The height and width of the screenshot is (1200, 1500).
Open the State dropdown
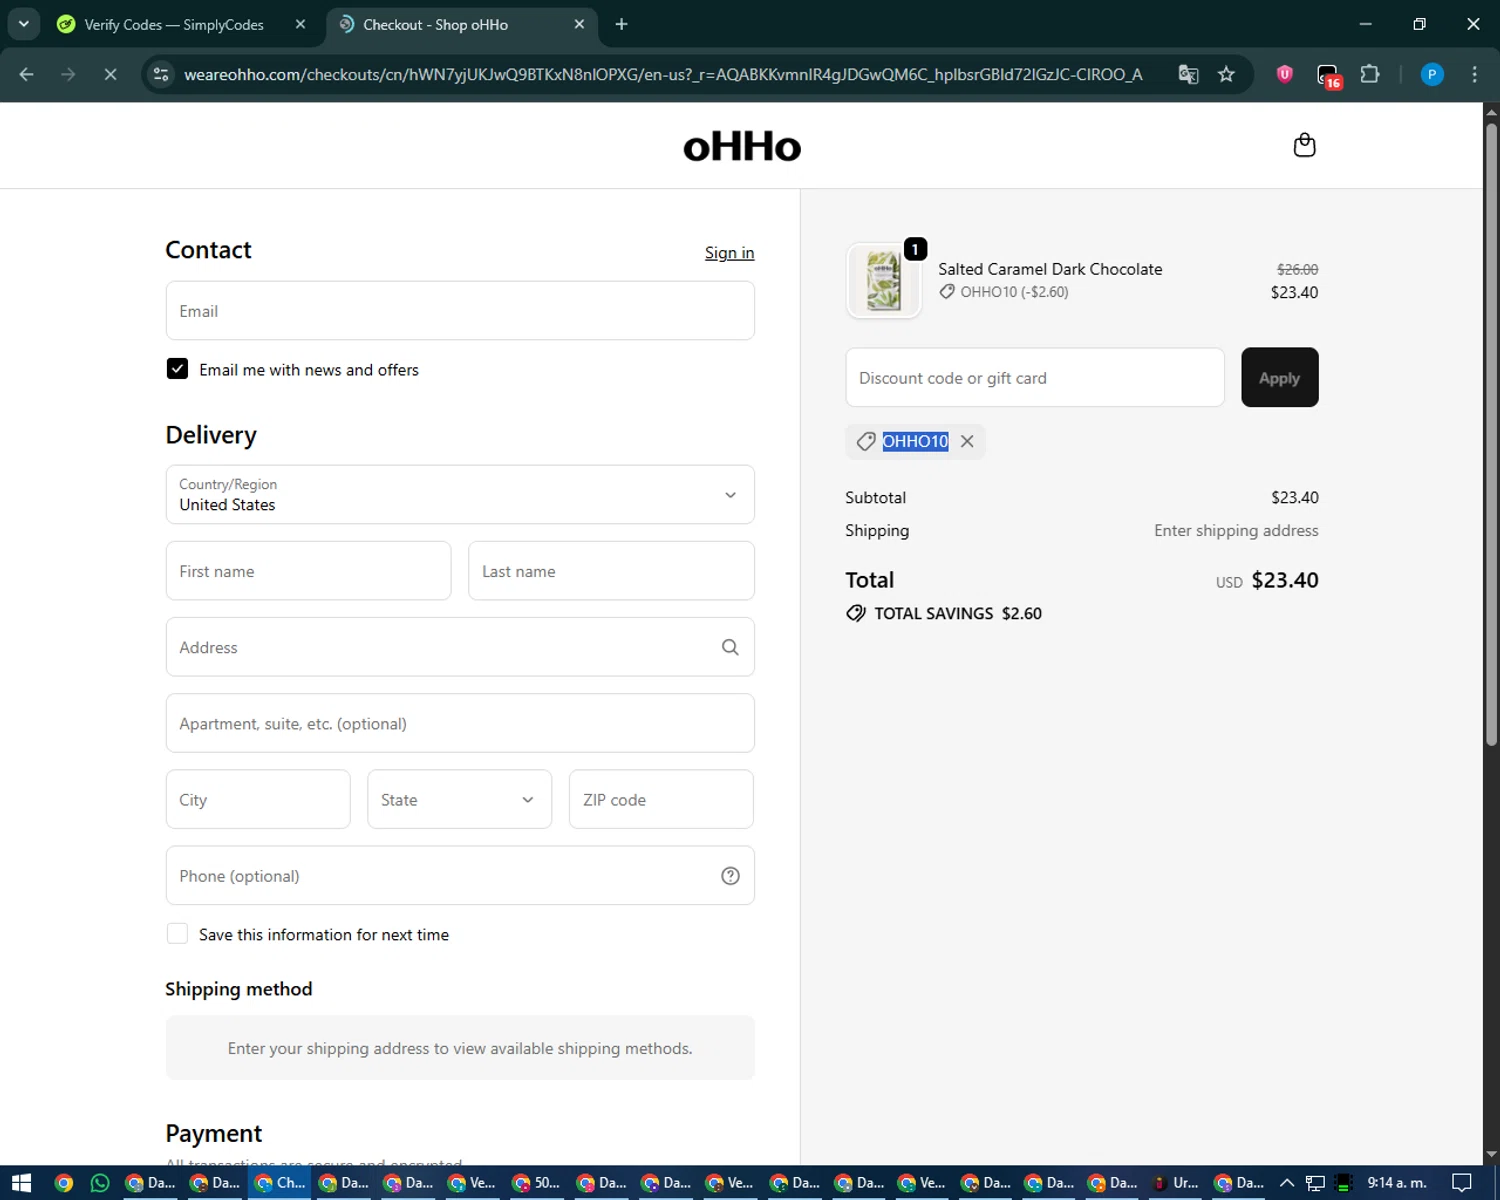coord(459,799)
